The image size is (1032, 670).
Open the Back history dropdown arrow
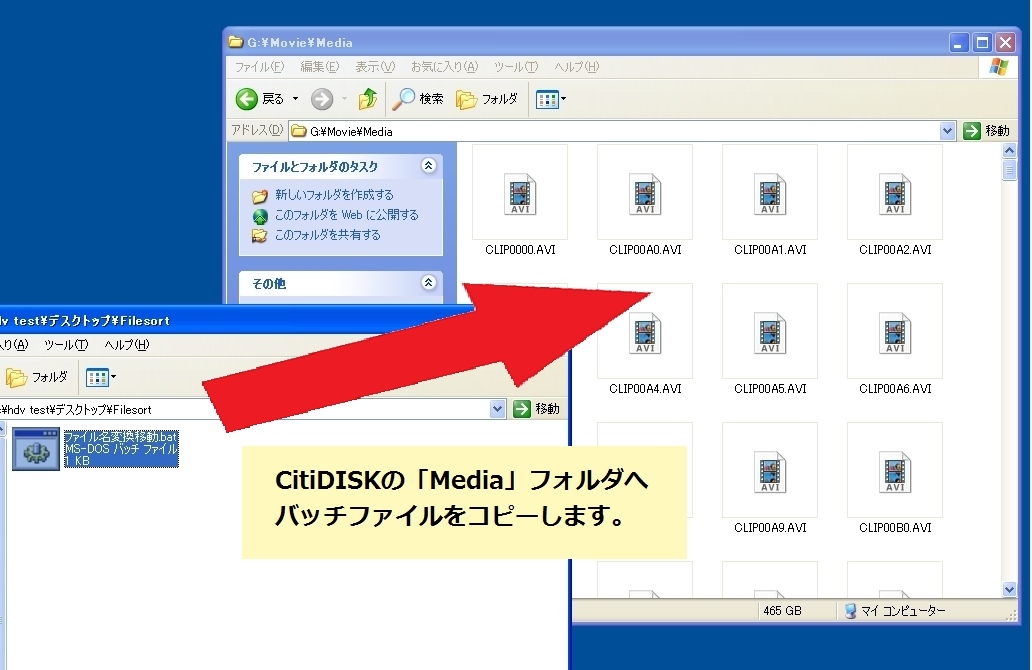click(296, 99)
